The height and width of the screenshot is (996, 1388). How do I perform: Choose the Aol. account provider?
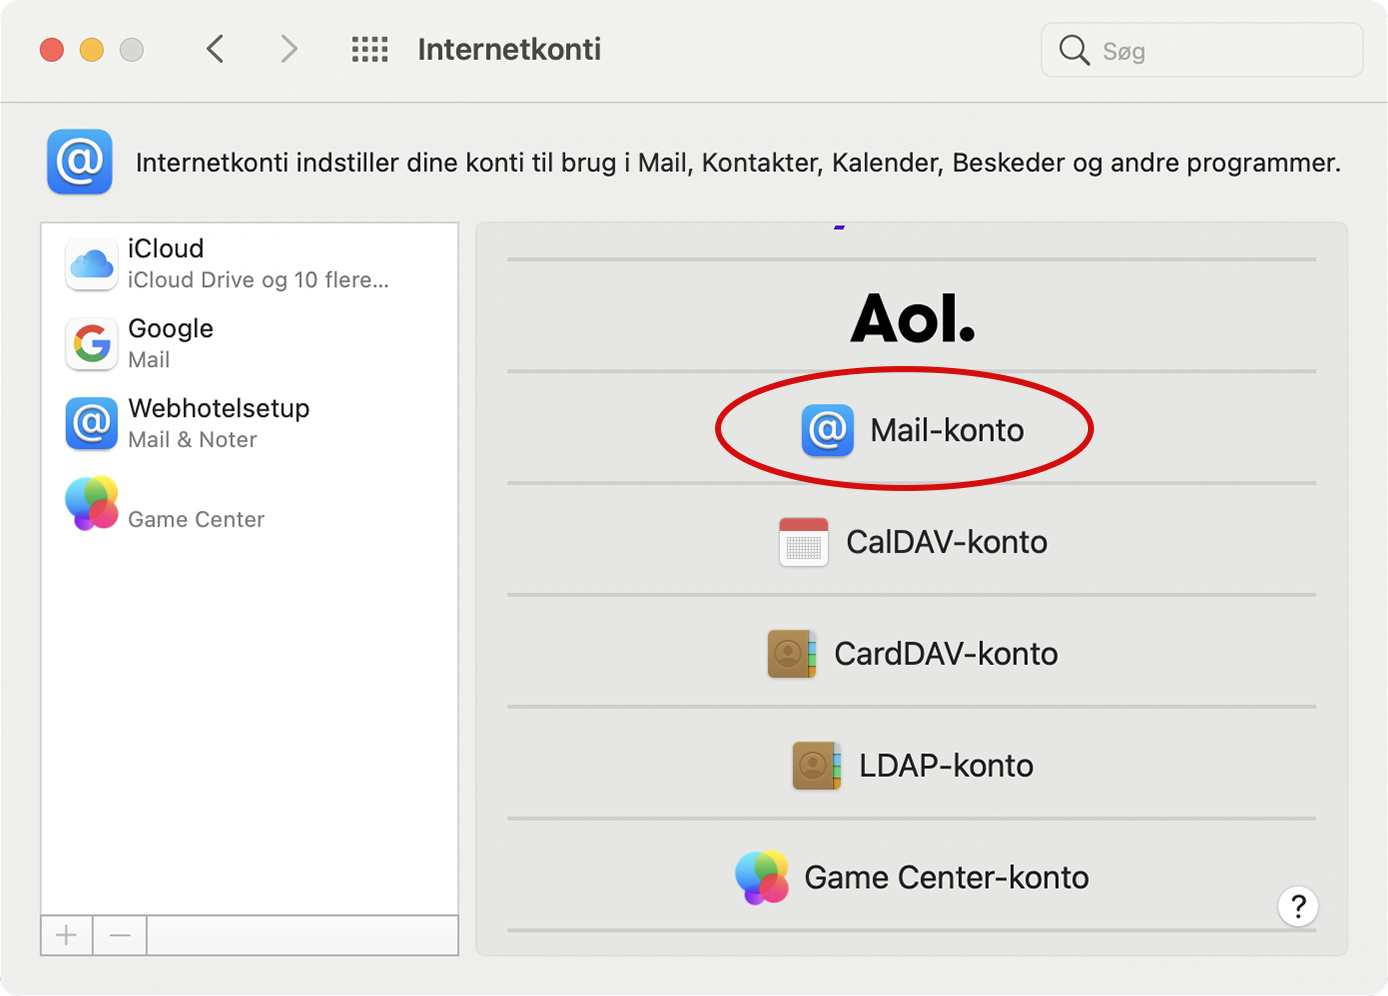tap(912, 317)
